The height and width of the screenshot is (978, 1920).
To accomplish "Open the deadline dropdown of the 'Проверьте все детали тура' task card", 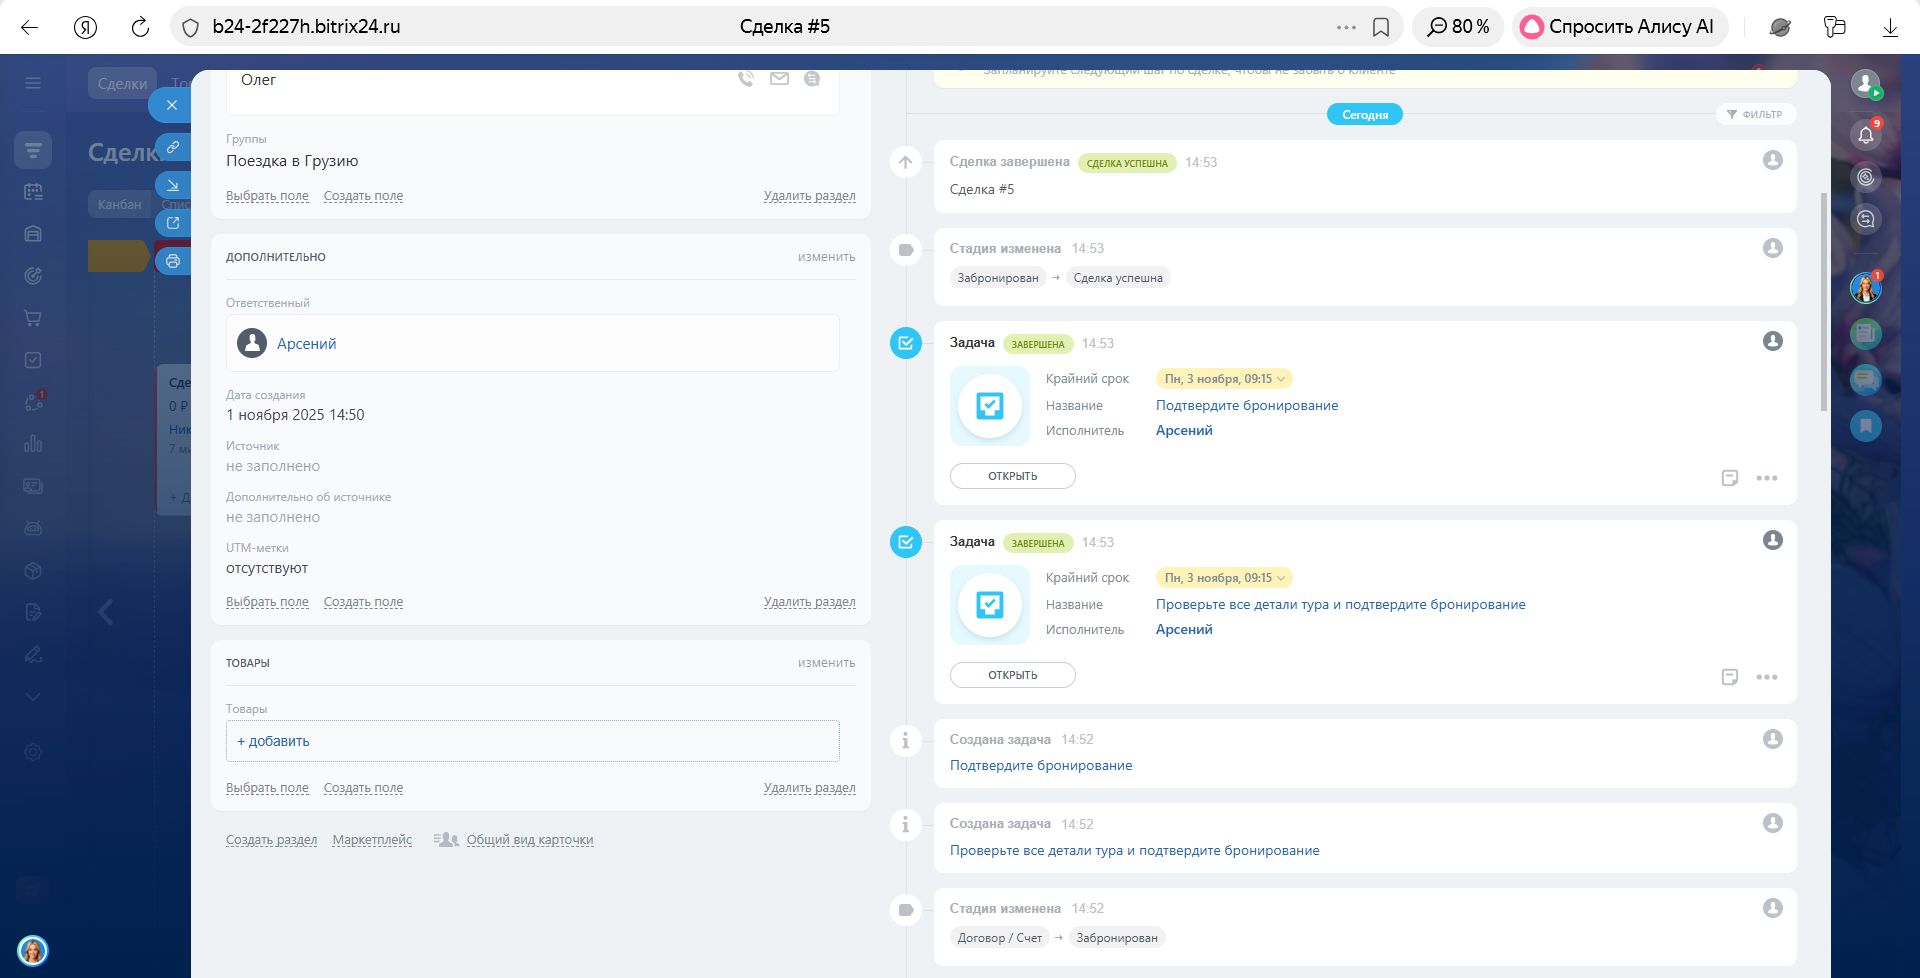I will click(x=1224, y=578).
